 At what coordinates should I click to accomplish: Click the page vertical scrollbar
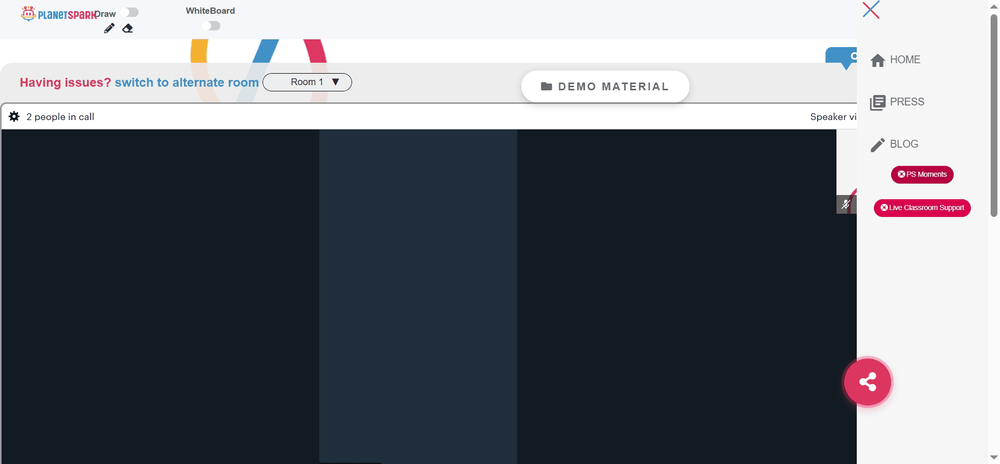point(994,115)
